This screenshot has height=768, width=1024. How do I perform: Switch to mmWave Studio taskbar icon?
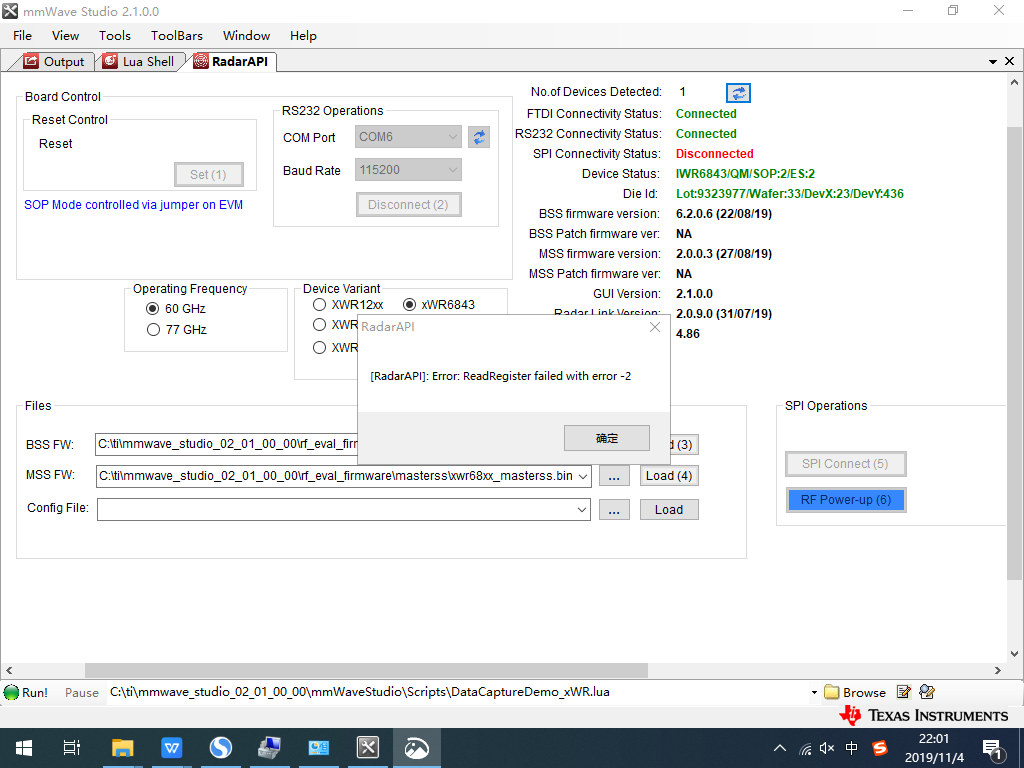point(368,748)
